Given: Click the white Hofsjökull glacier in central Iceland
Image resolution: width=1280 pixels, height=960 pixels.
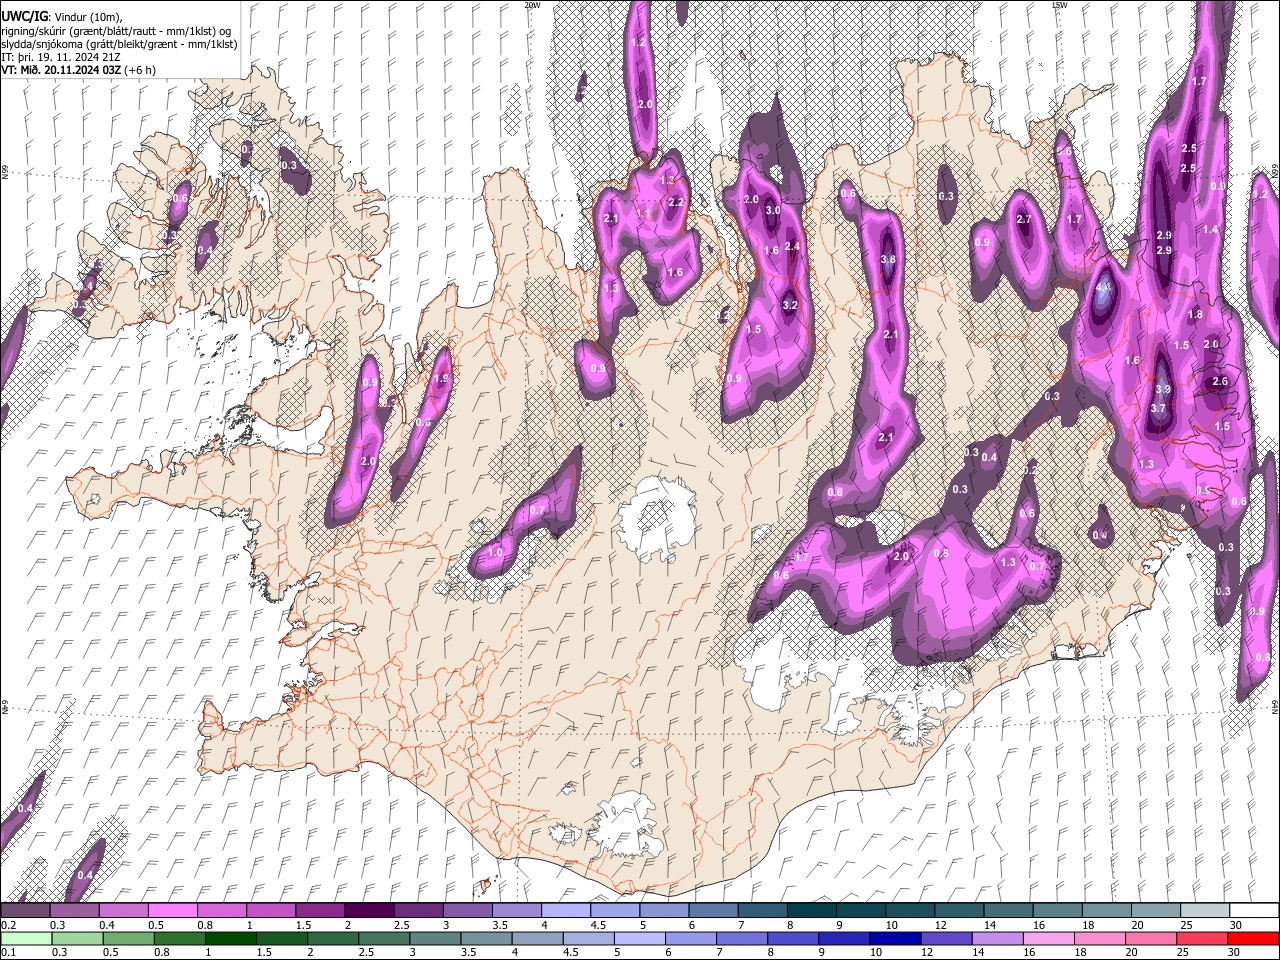Looking at the screenshot, I should coord(657,519).
